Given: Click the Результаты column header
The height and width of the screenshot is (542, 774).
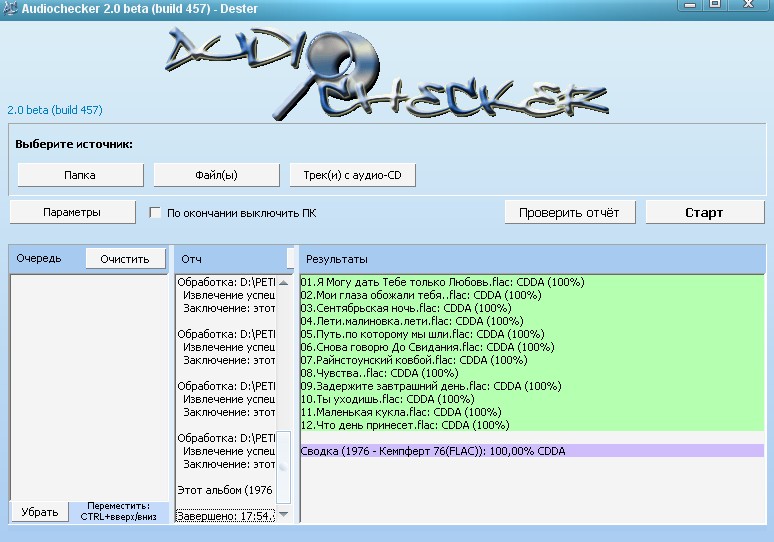Looking at the screenshot, I should tap(337, 259).
